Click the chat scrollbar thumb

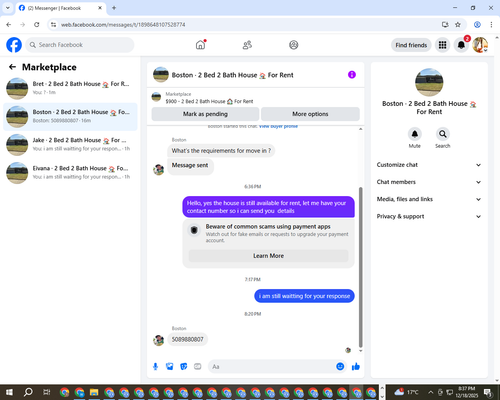pos(360,267)
